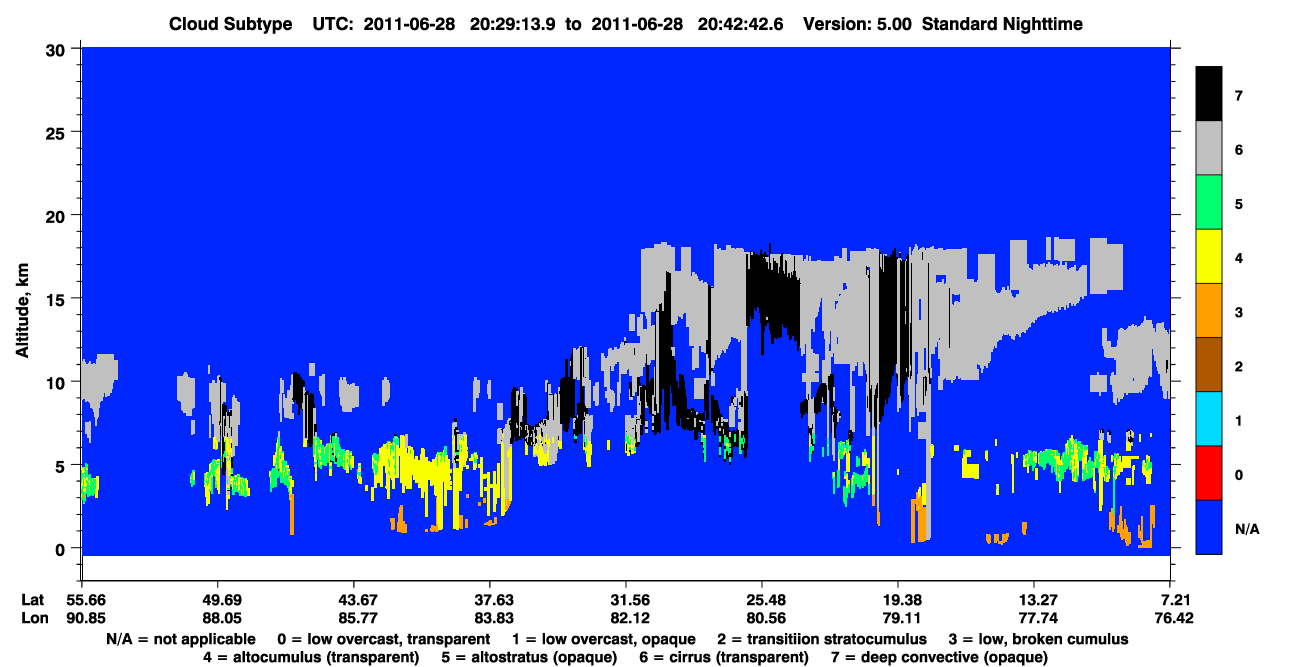Click the orange color swatch labeled 3
The width and height of the screenshot is (1300, 667).
pyautogui.click(x=1209, y=311)
